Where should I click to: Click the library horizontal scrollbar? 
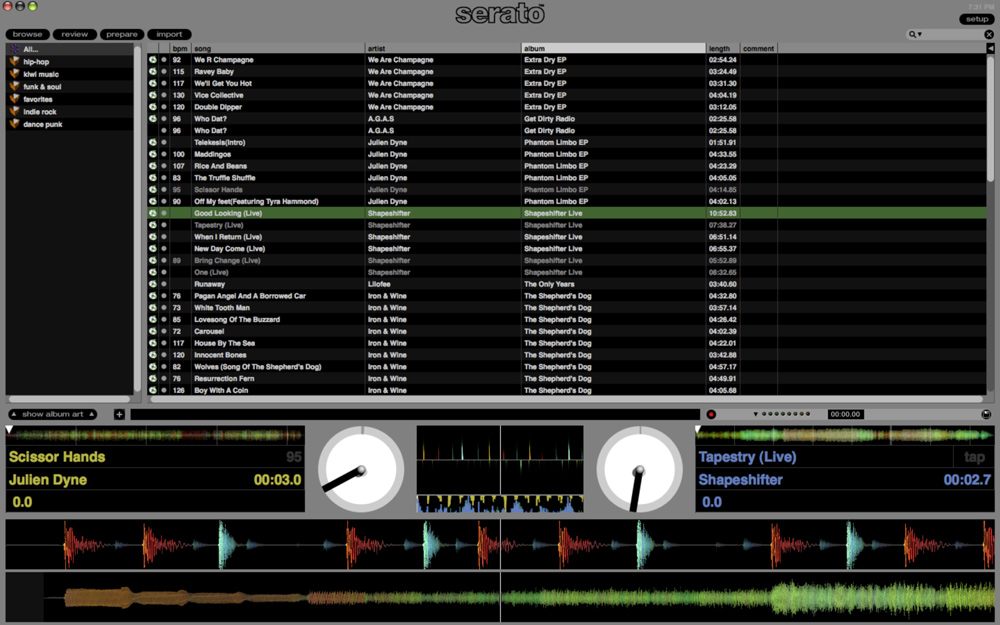pyautogui.click(x=566, y=399)
